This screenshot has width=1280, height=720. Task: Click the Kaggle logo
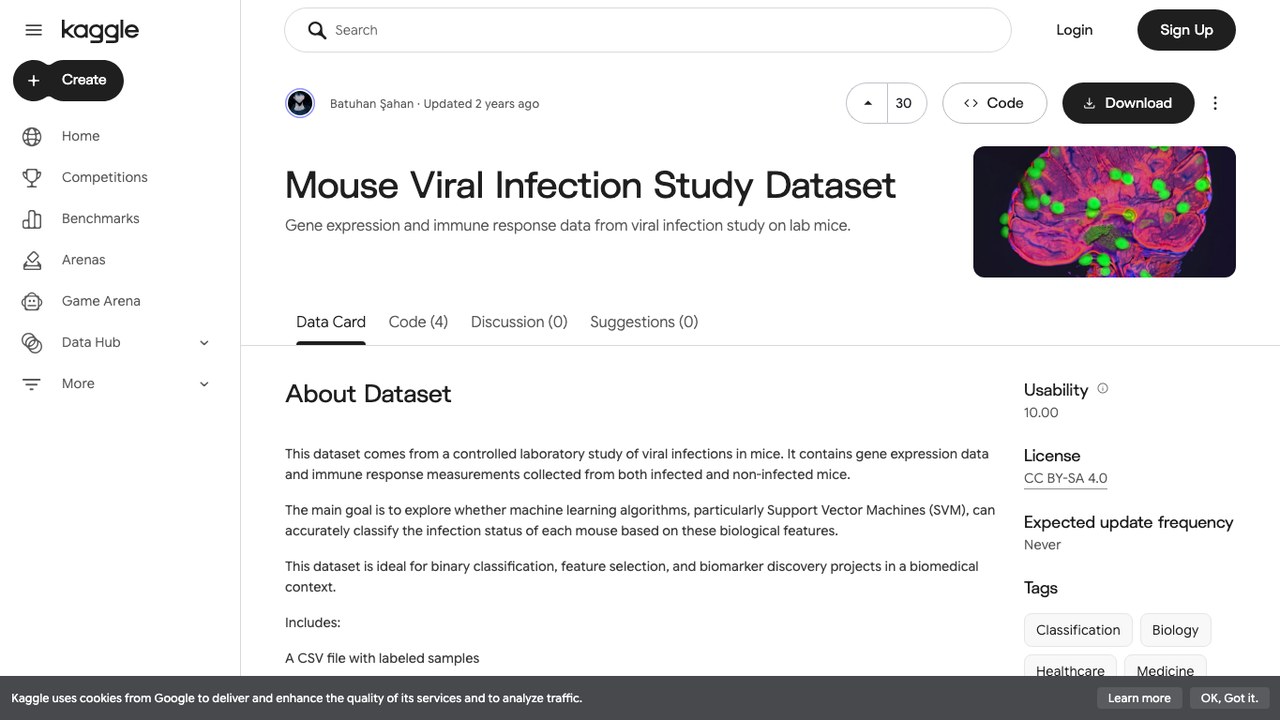click(100, 31)
